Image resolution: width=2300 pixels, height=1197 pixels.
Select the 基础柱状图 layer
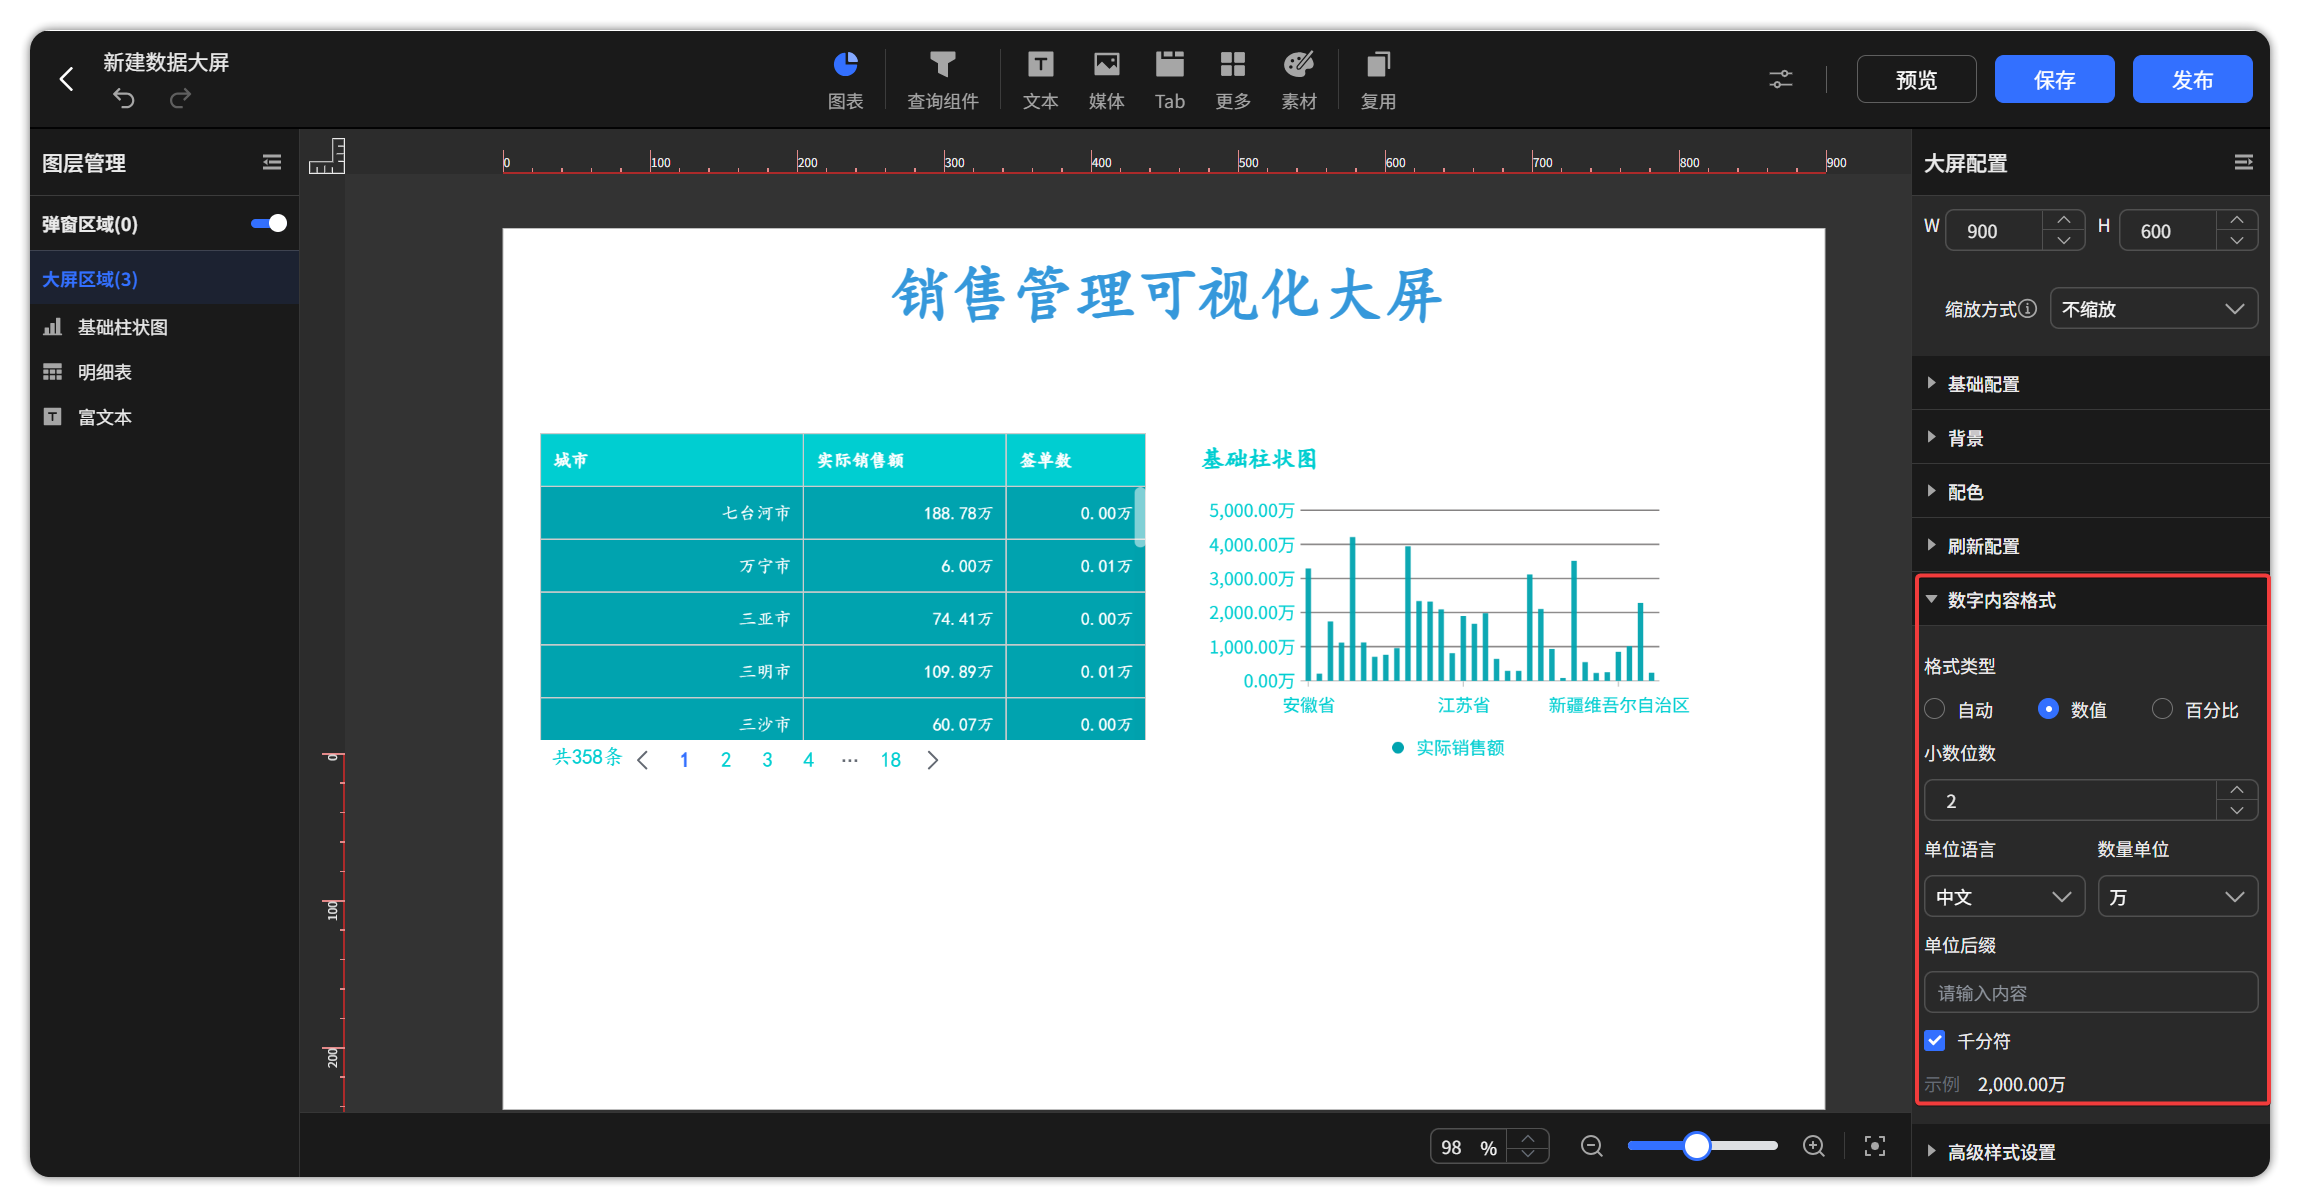[165, 327]
